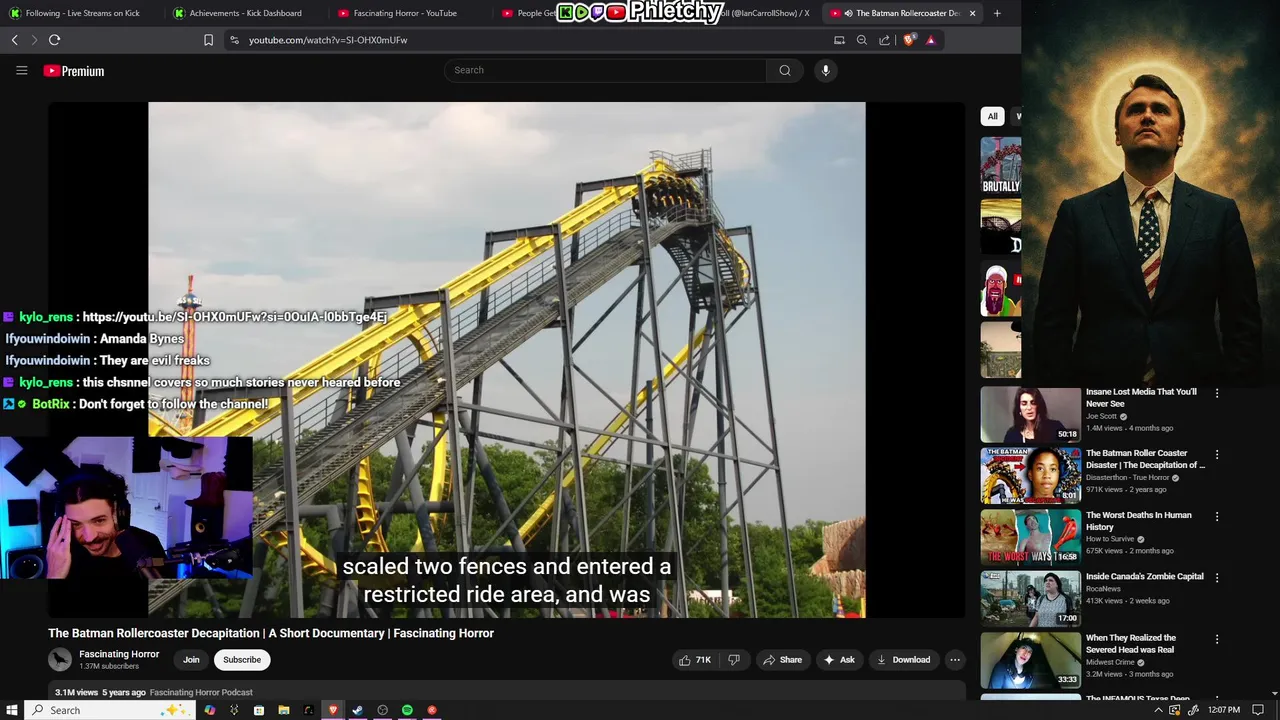Open Spotify from the taskbar
Image resolution: width=1280 pixels, height=720 pixels.
pos(407,710)
